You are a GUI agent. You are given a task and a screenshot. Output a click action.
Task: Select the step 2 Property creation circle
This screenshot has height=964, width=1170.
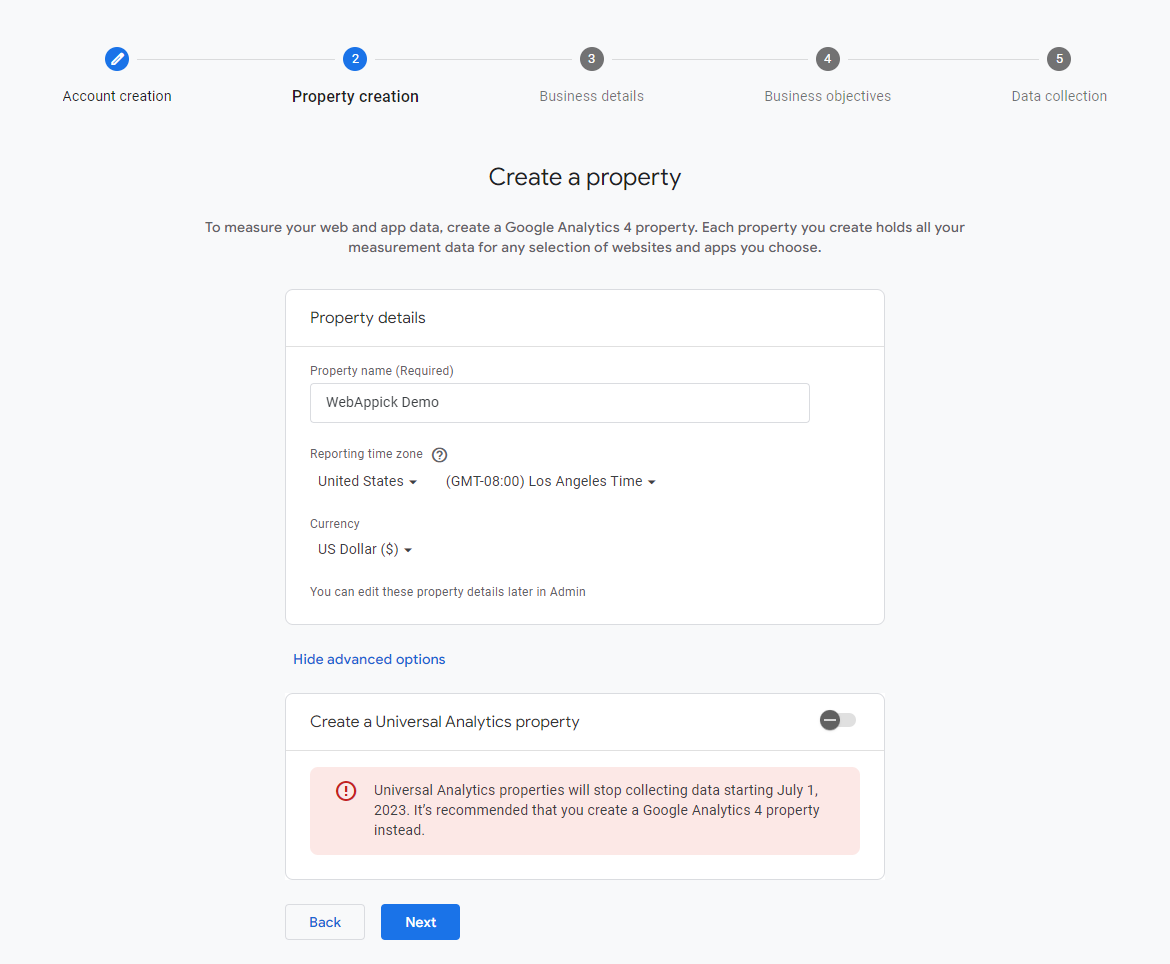click(x=355, y=59)
